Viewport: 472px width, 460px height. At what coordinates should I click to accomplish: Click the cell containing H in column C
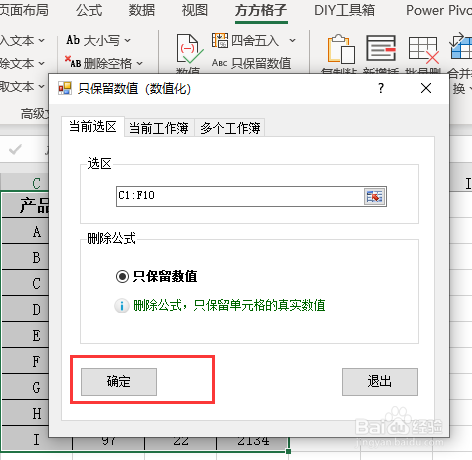coord(25,413)
